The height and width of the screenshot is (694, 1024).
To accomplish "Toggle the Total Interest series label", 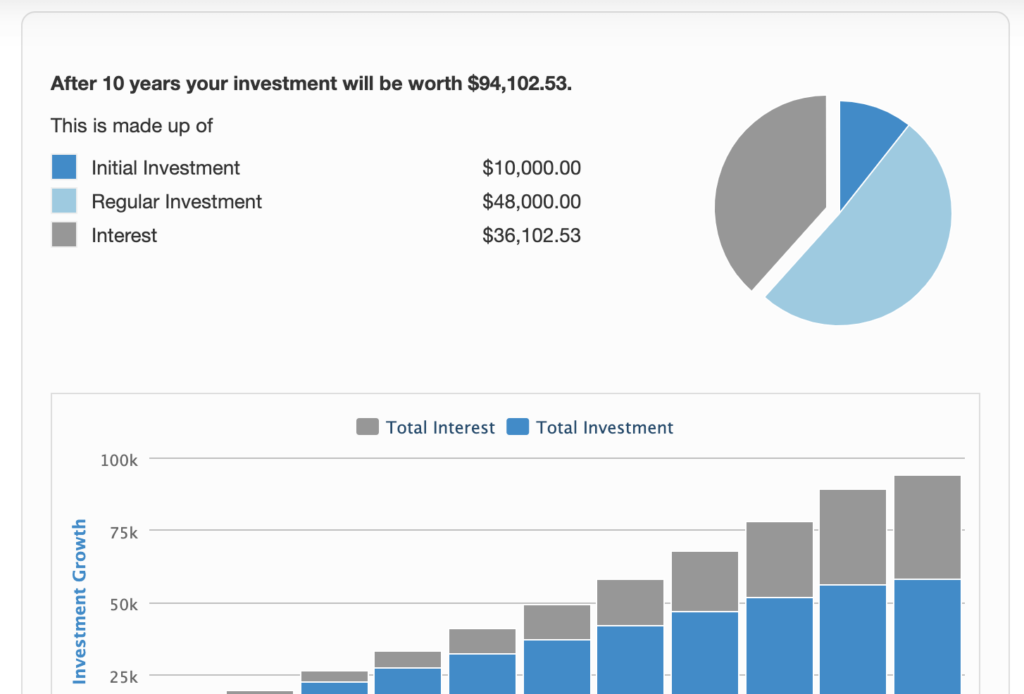I will click(x=440, y=427).
